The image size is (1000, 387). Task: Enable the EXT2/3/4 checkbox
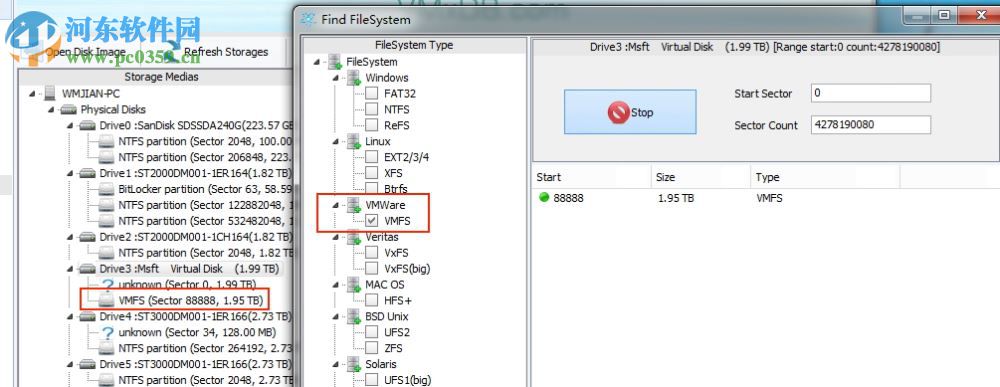tap(371, 157)
